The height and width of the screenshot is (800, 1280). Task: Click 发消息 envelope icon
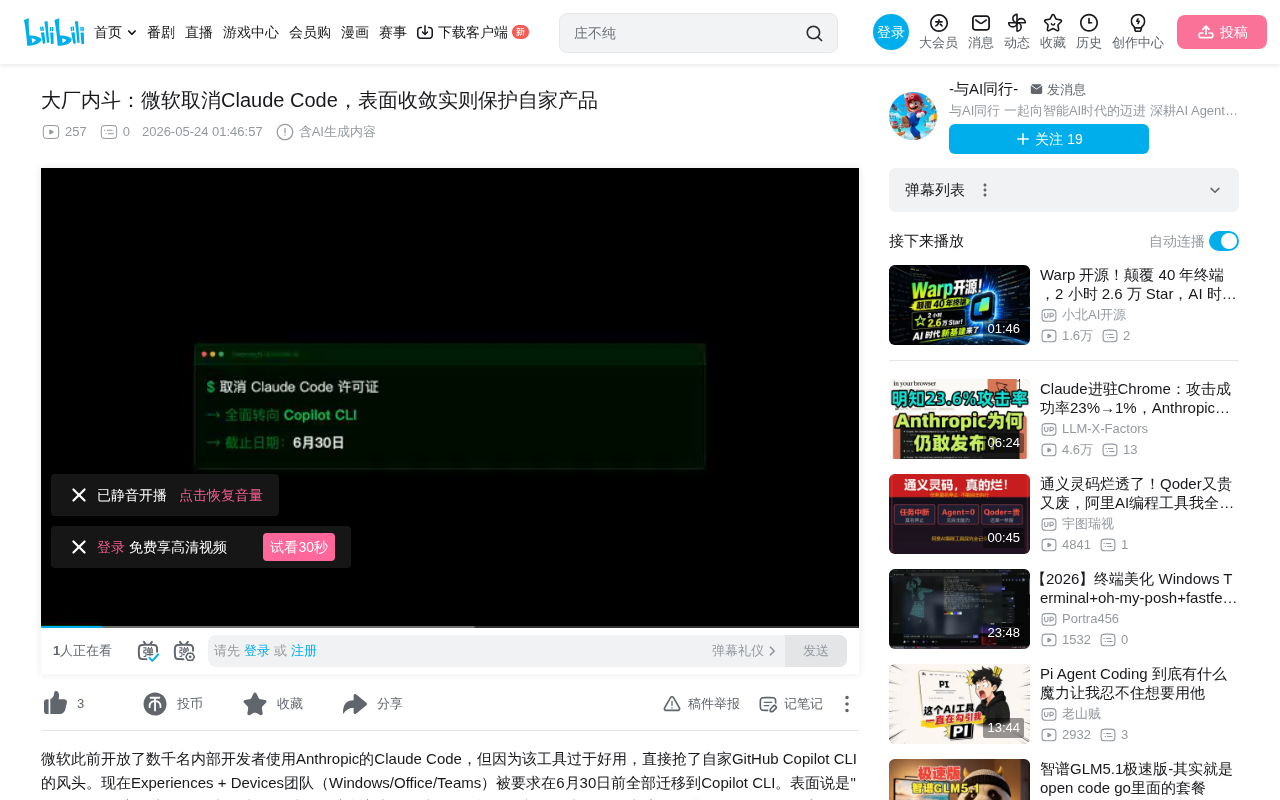pos(1036,89)
